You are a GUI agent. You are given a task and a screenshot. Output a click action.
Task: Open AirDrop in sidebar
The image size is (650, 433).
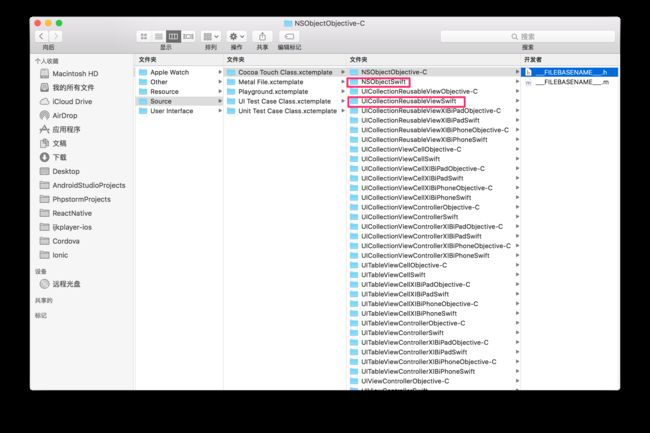point(58,116)
